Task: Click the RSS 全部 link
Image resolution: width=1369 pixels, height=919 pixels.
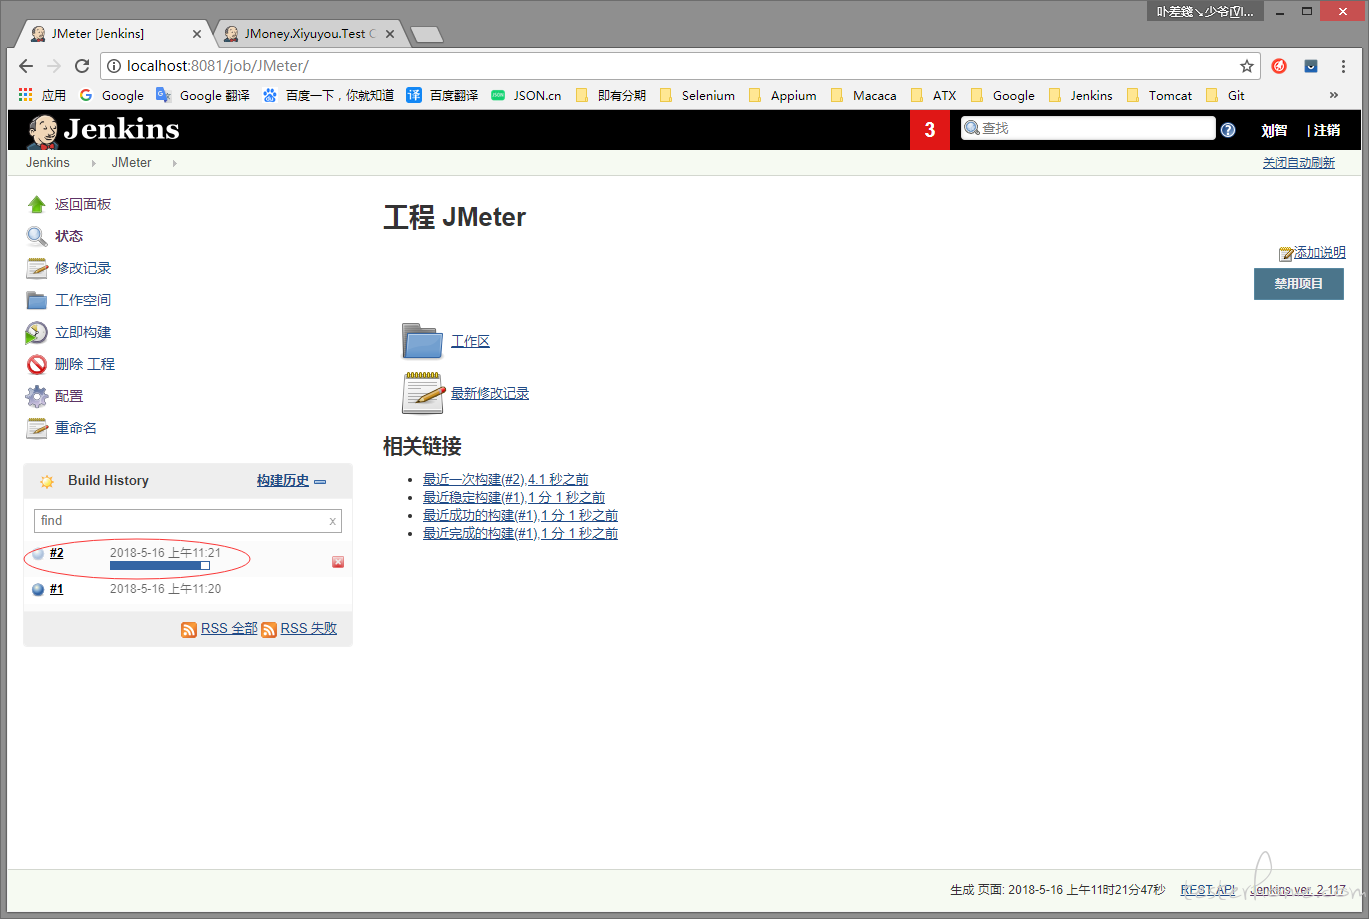Action: tap(229, 629)
